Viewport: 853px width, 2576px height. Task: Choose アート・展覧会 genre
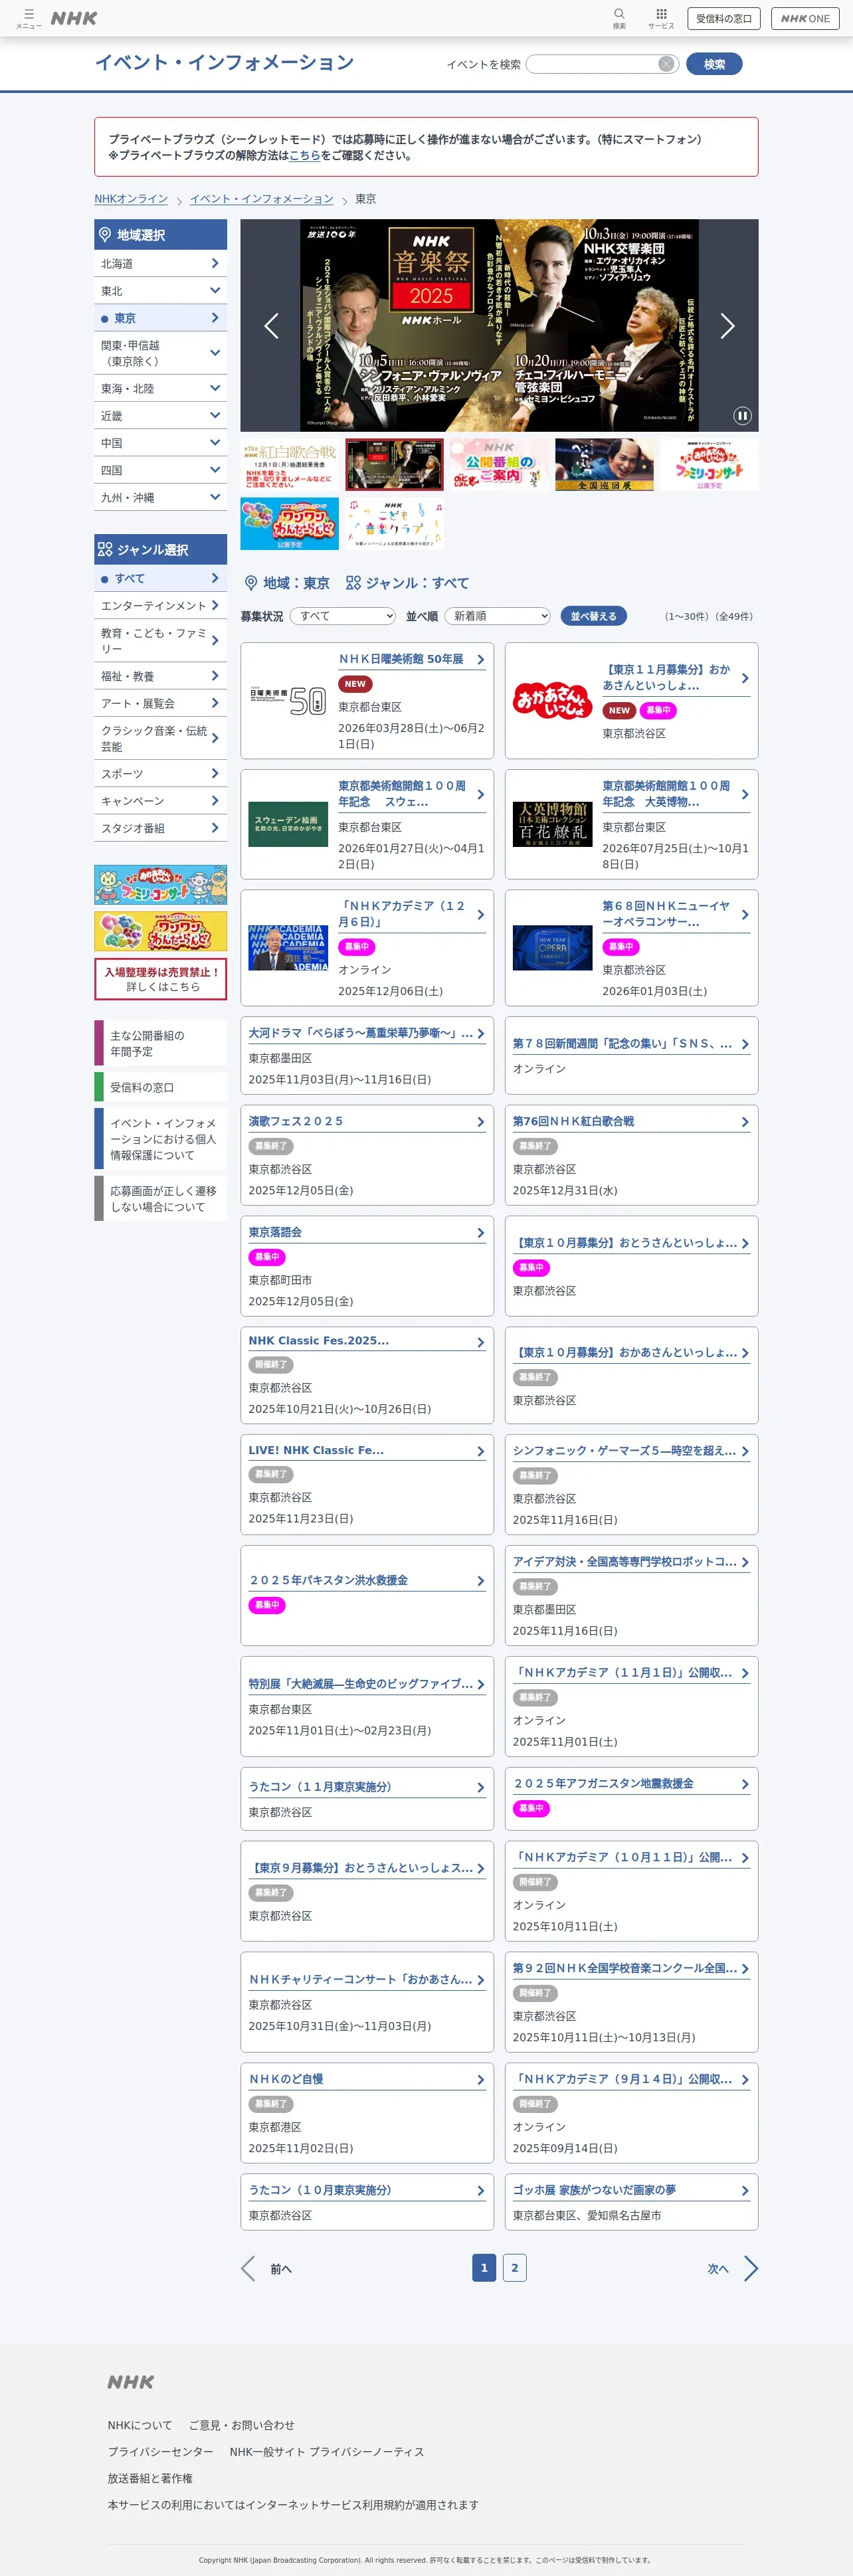point(161,704)
